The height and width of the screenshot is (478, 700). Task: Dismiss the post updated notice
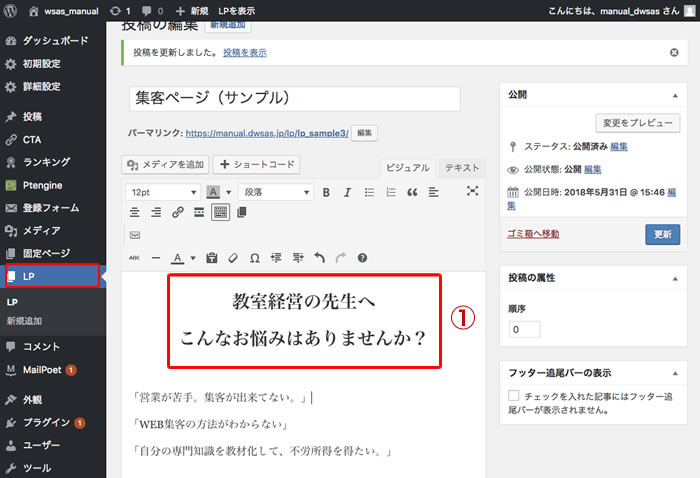click(x=673, y=51)
